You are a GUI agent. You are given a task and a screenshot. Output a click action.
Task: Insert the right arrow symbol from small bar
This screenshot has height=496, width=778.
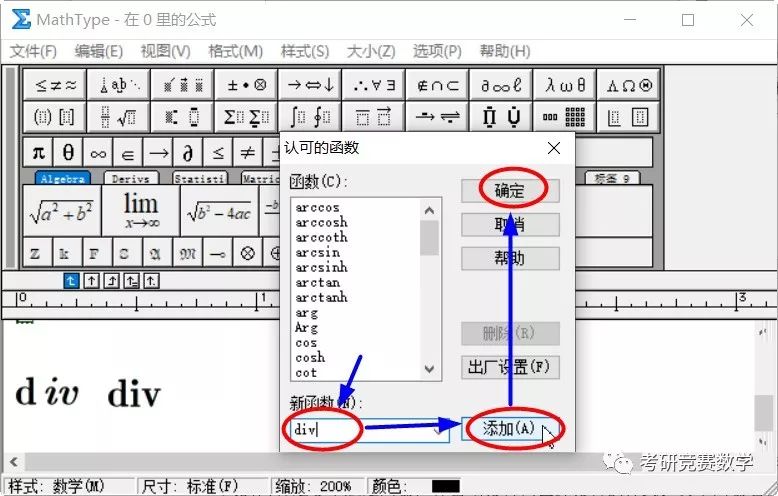click(x=158, y=153)
